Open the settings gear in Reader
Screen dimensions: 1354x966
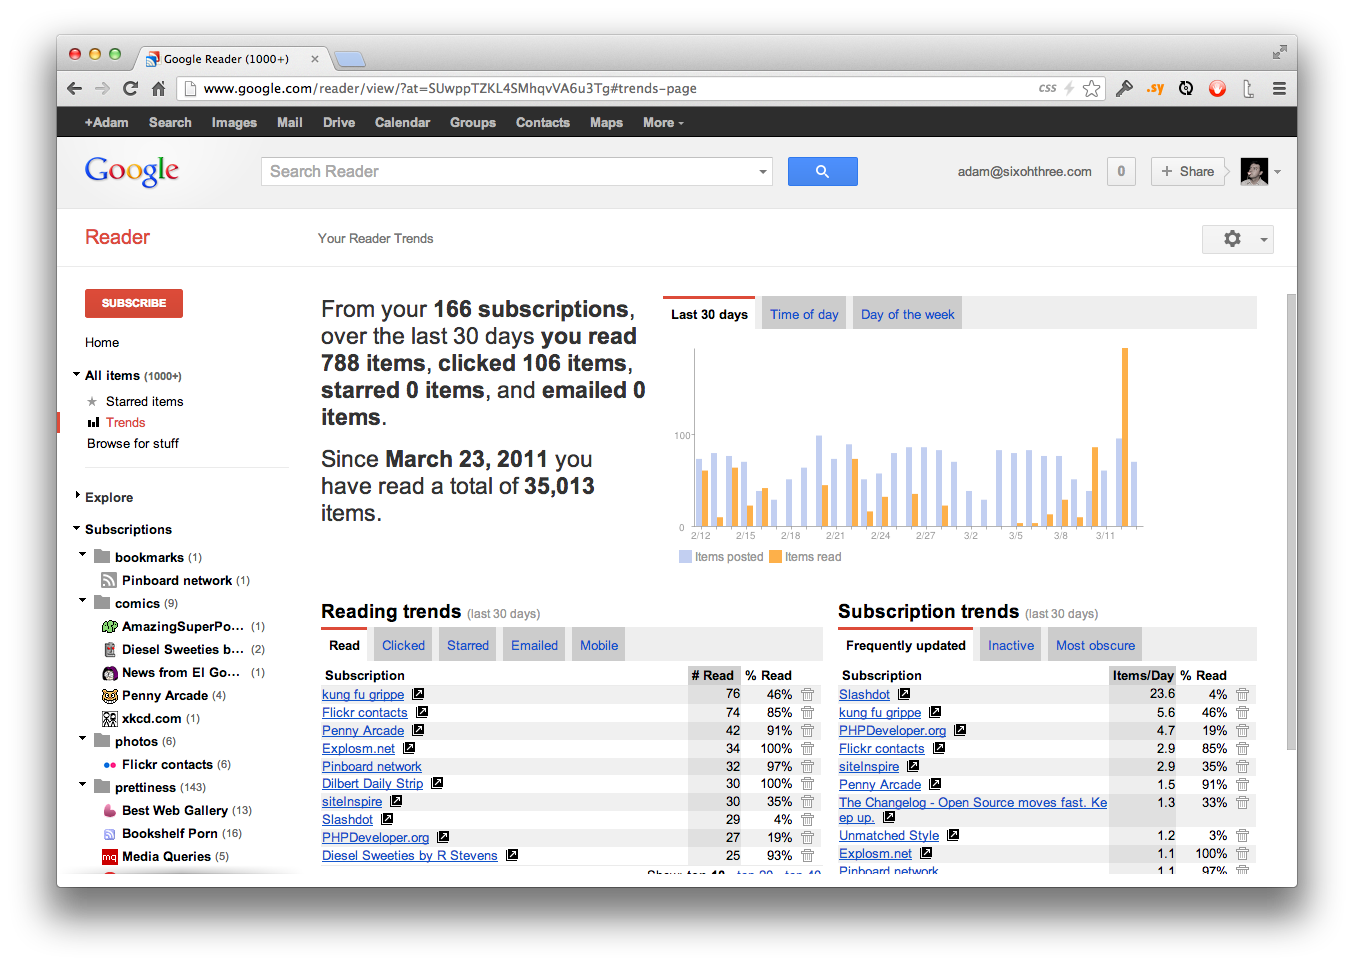coord(1232,239)
